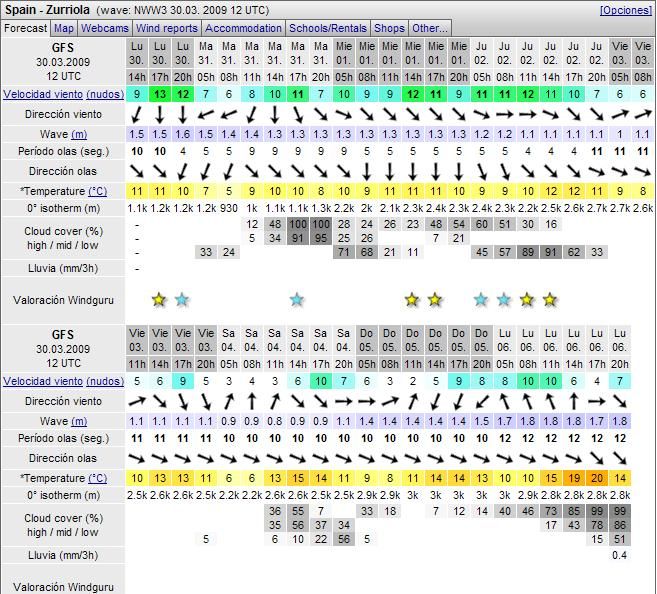This screenshot has width=657, height=594.
Task: Open the Schools/Rentals tab
Action: [328, 28]
